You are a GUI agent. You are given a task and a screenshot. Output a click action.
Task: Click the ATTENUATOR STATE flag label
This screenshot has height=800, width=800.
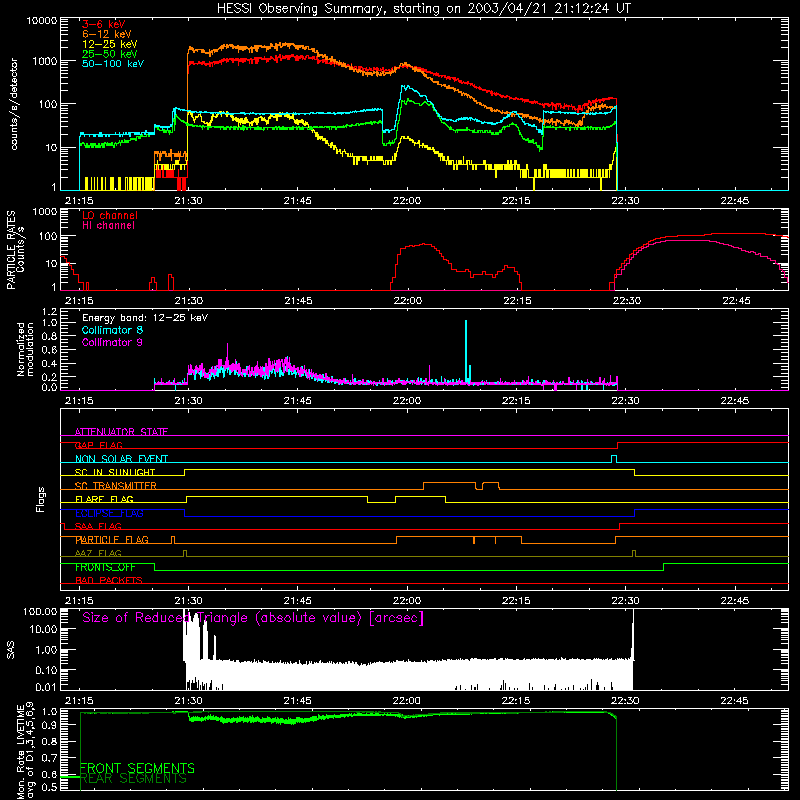coord(121,432)
